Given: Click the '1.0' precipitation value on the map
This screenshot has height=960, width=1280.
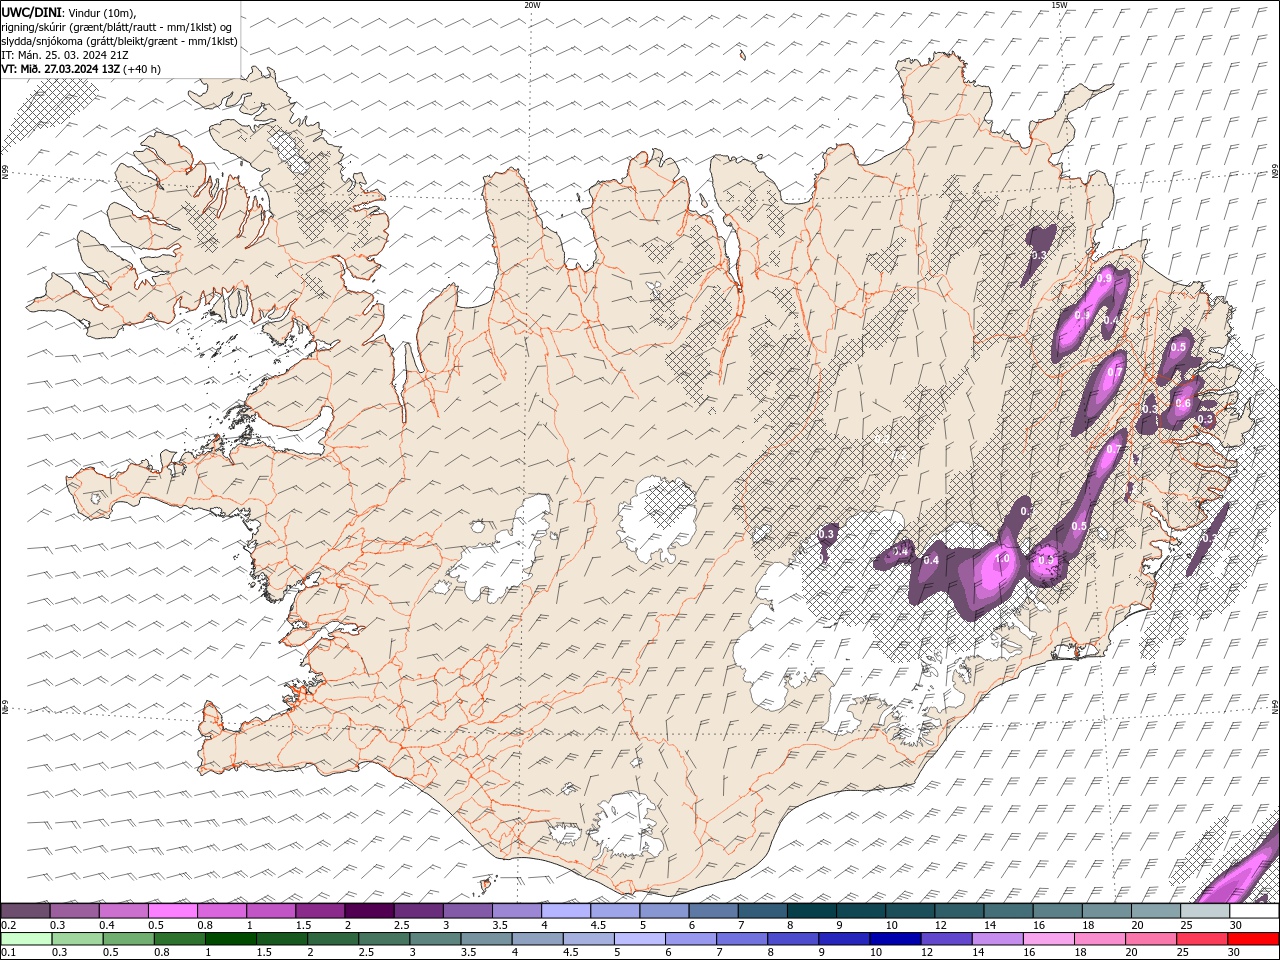Looking at the screenshot, I should pyautogui.click(x=1002, y=560).
